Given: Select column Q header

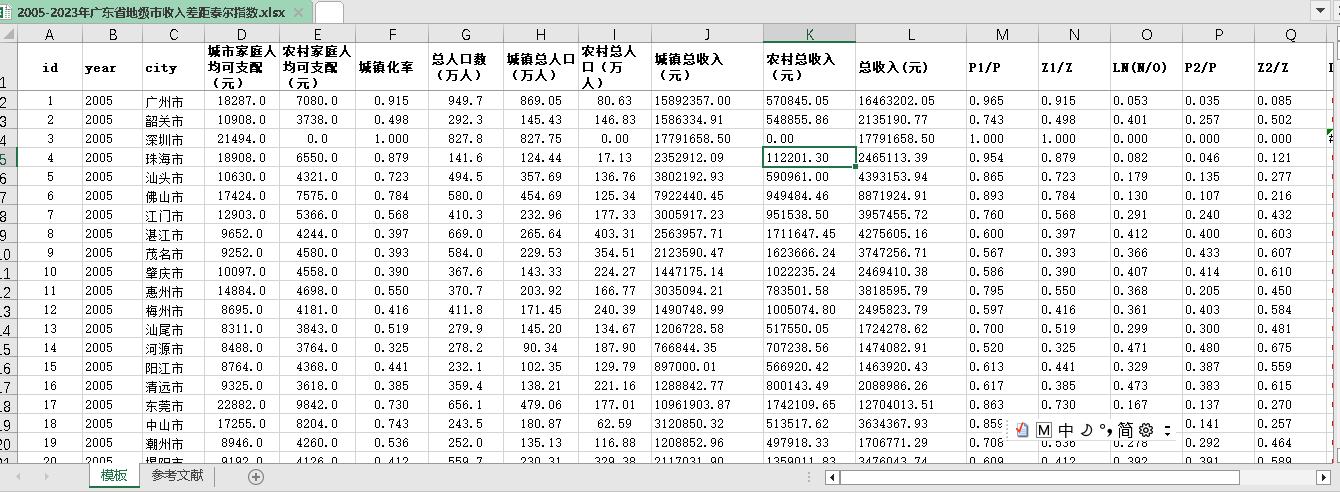Looking at the screenshot, I should (1291, 35).
